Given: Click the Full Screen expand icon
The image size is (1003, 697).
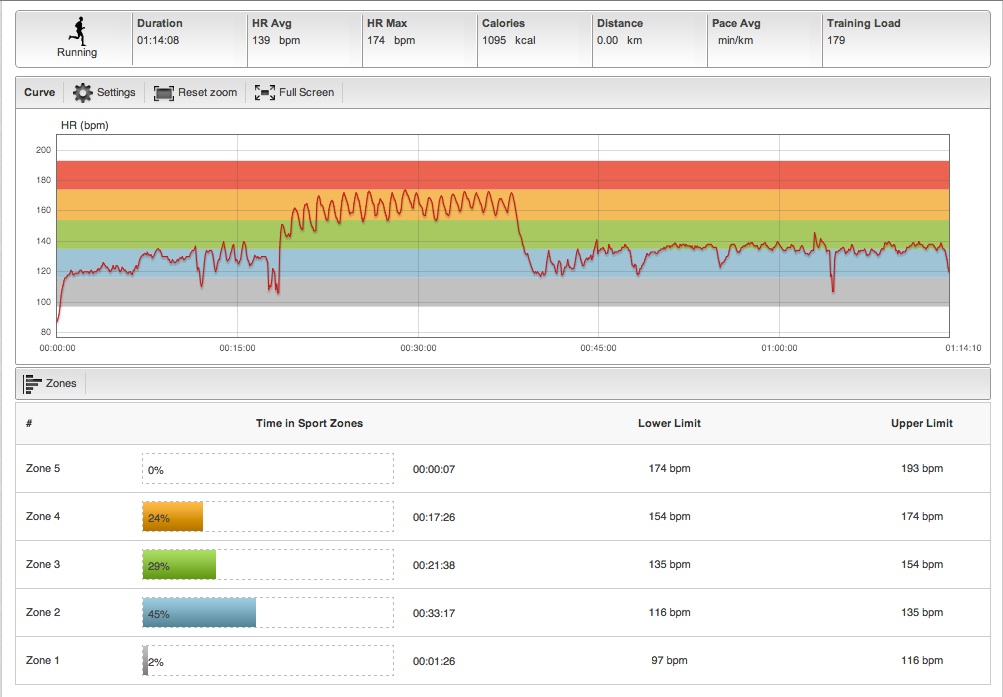Looking at the screenshot, I should [265, 93].
